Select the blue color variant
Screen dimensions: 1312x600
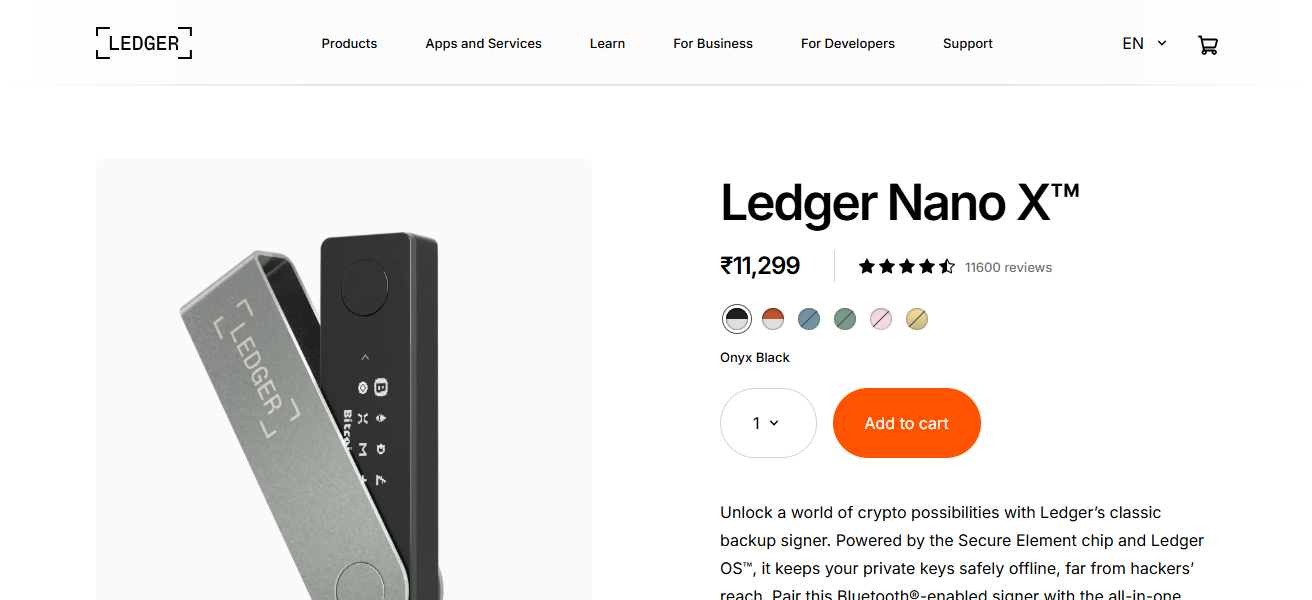tap(808, 318)
